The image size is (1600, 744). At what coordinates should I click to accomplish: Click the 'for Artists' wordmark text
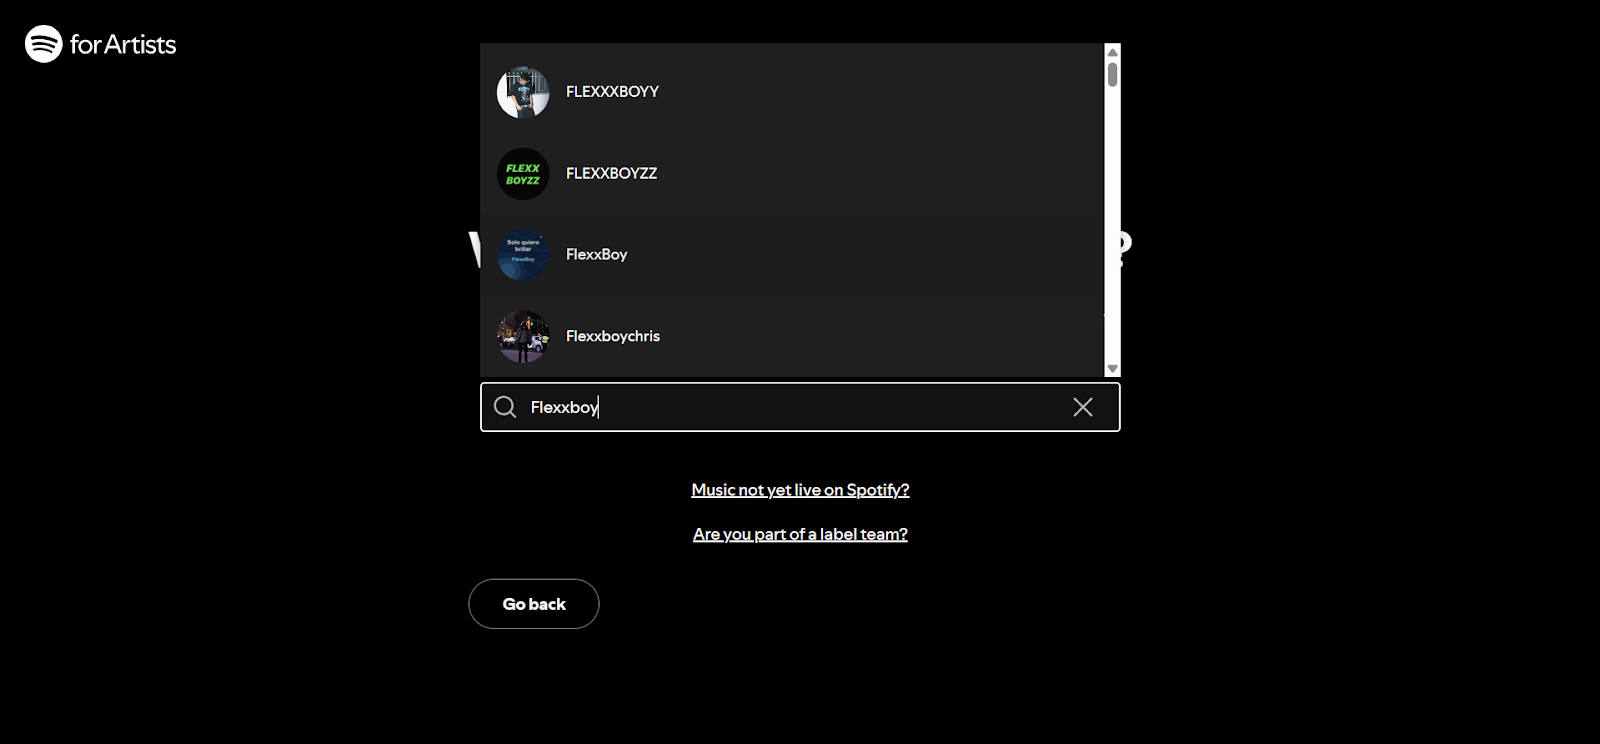pyautogui.click(x=123, y=44)
